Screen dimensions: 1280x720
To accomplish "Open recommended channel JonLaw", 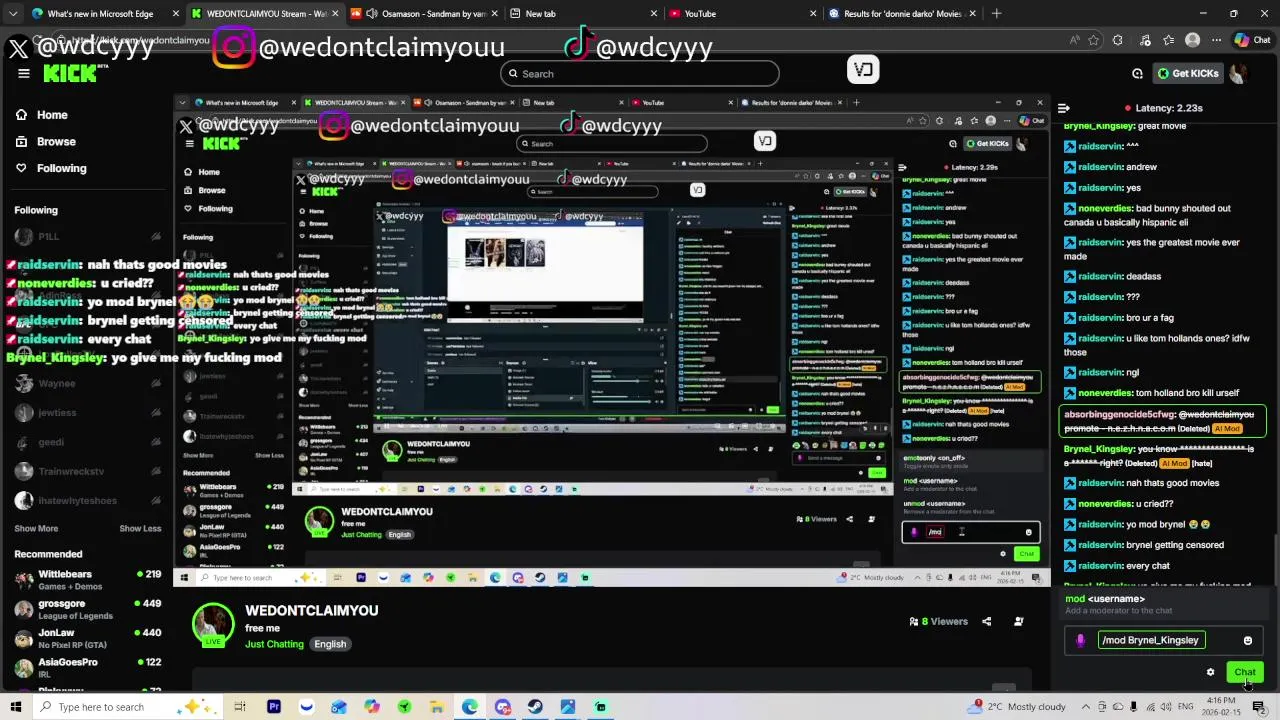I will (x=88, y=638).
